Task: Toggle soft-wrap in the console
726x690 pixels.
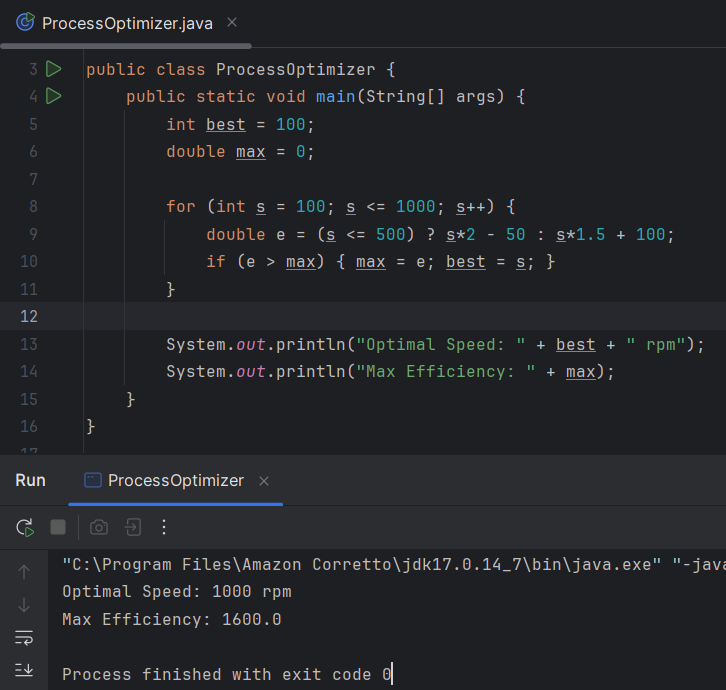Action: pyautogui.click(x=25, y=638)
